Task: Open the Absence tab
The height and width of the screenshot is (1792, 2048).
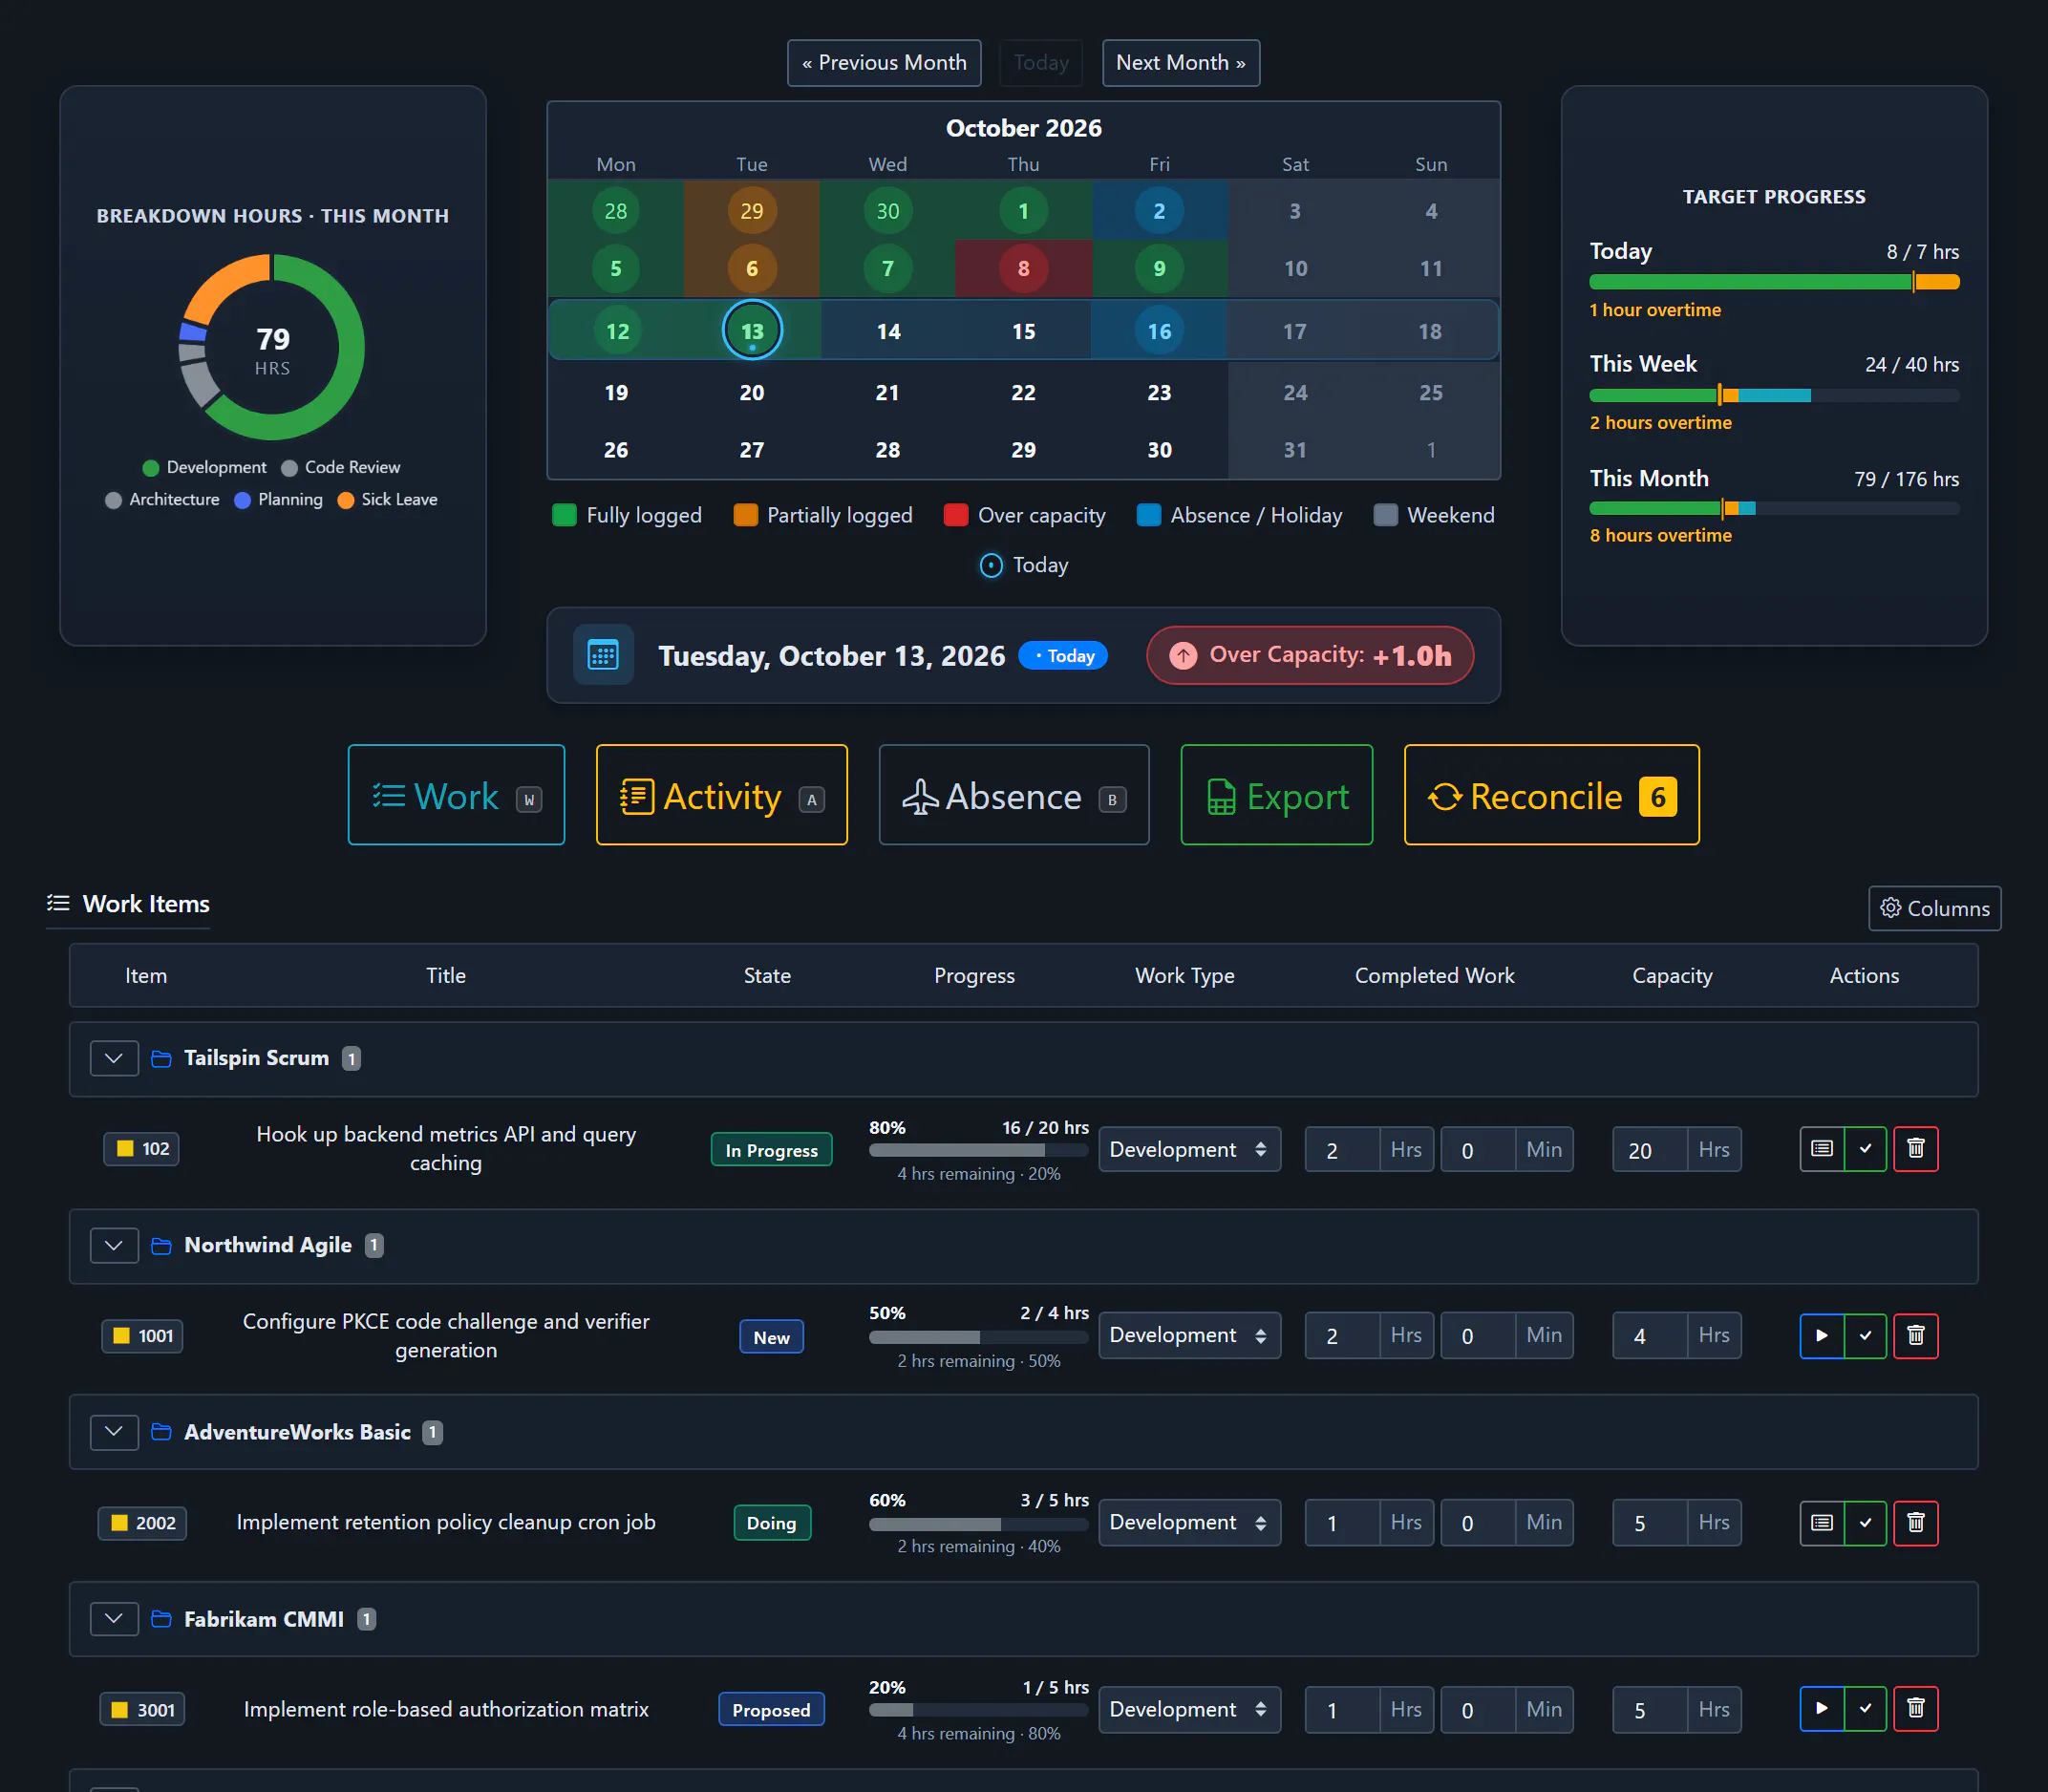Action: pos(1013,795)
